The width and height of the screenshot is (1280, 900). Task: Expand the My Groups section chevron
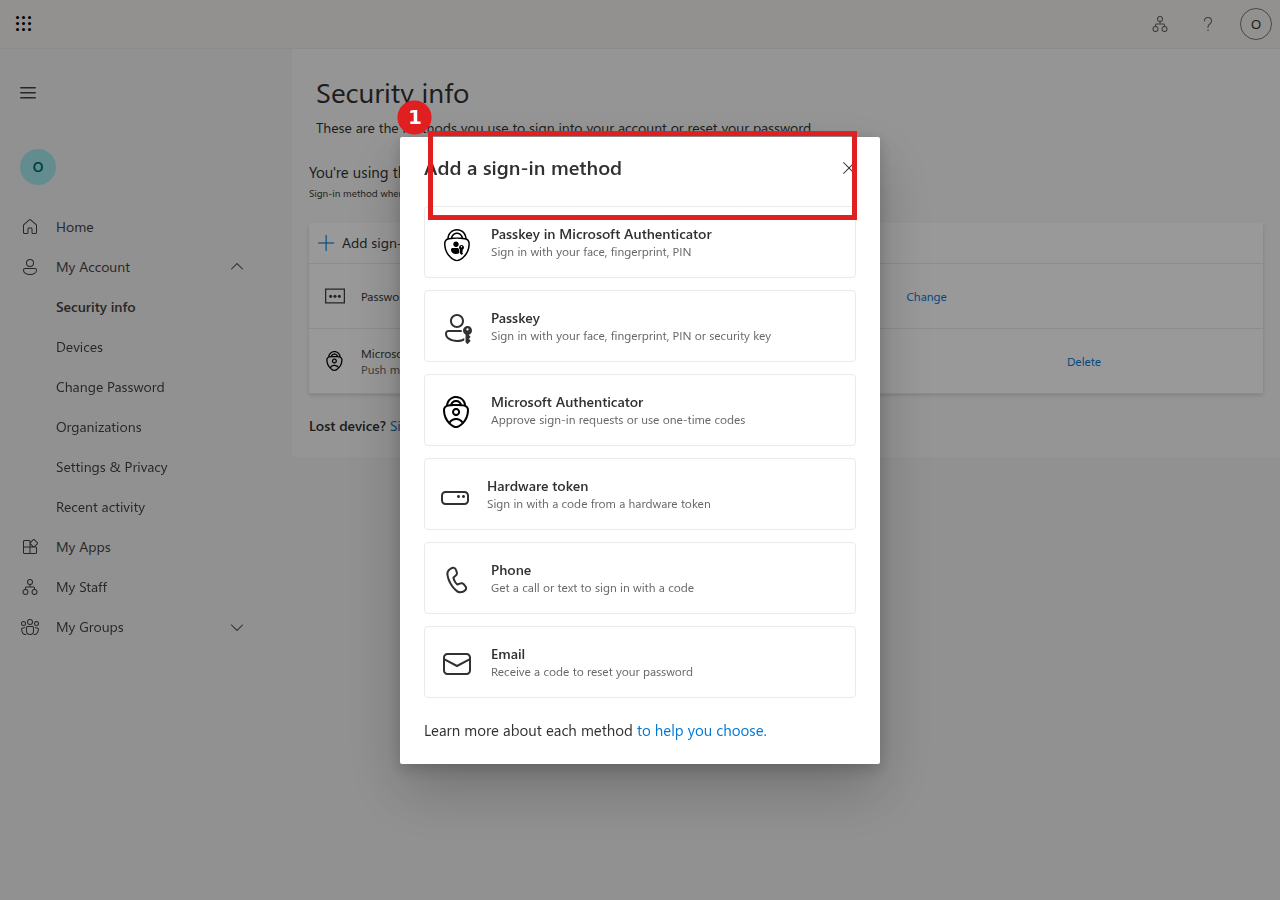tap(237, 627)
